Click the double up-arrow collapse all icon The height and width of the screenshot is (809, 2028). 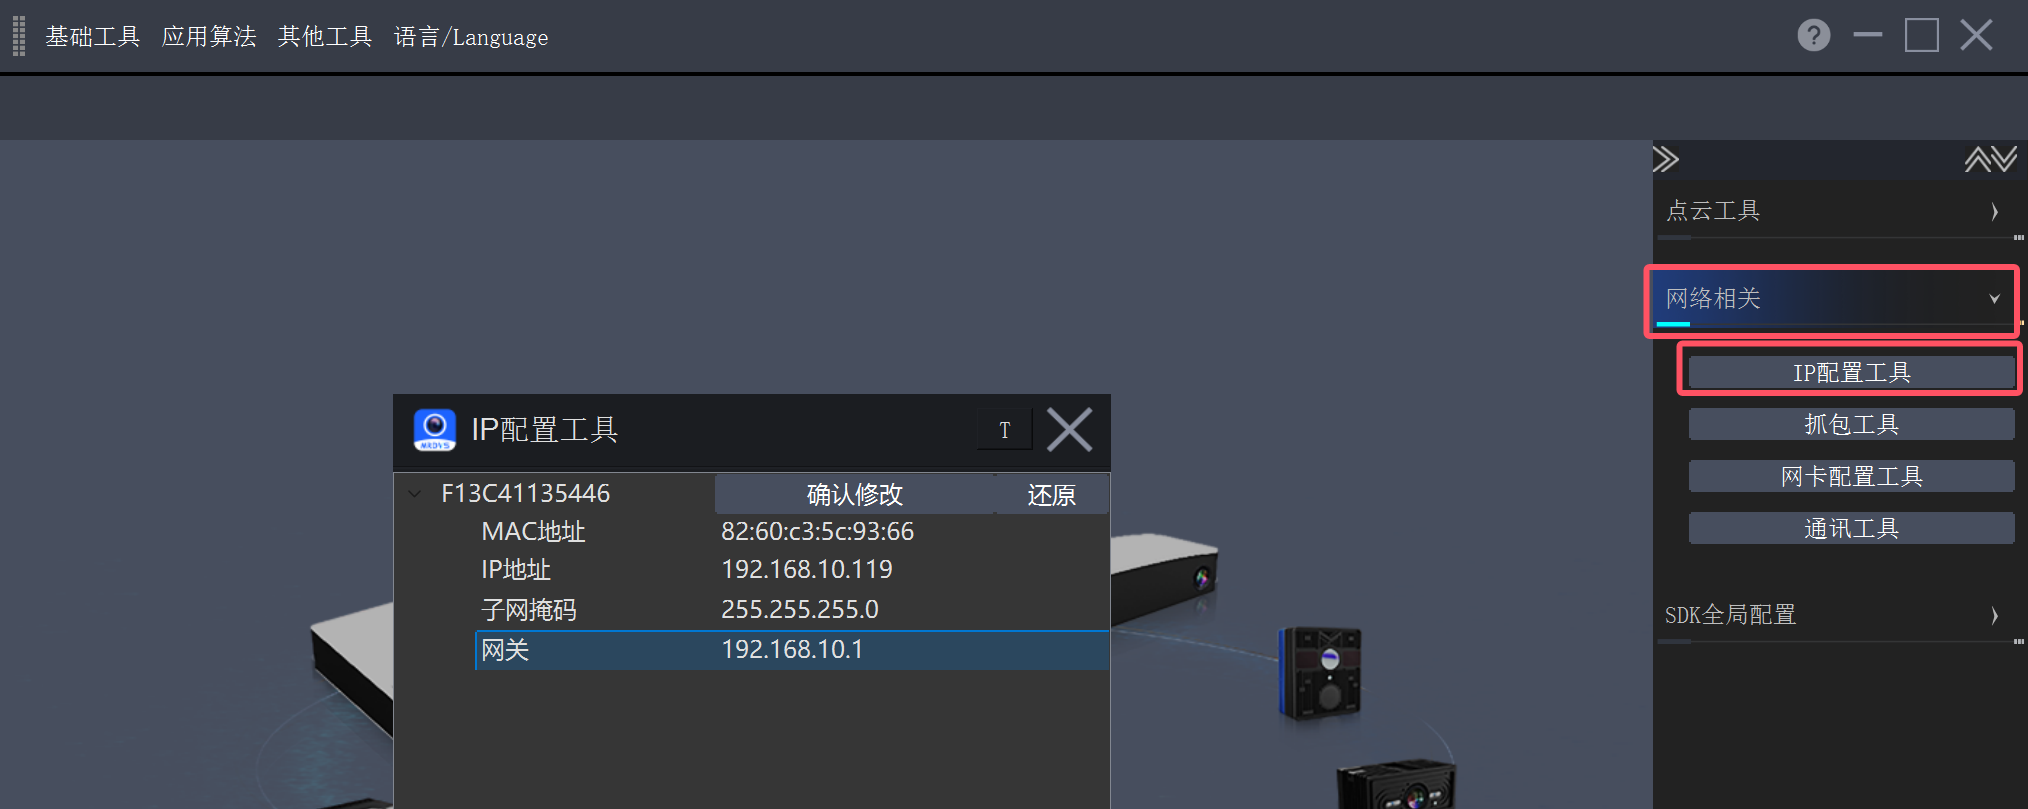coord(1977,159)
